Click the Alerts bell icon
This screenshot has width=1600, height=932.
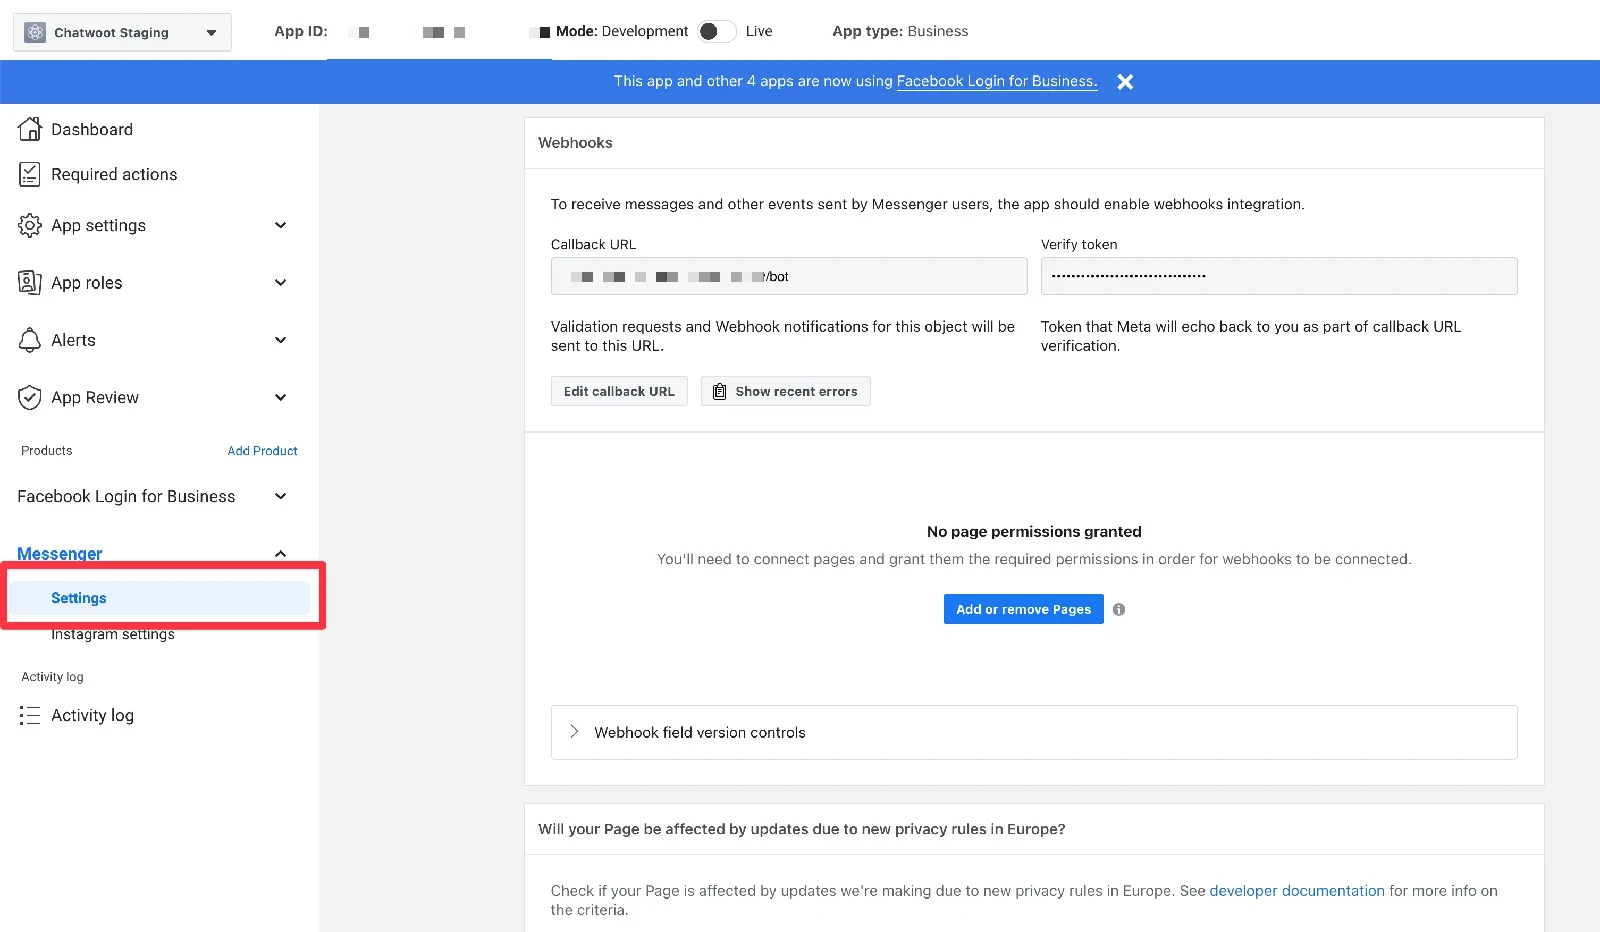(x=30, y=340)
